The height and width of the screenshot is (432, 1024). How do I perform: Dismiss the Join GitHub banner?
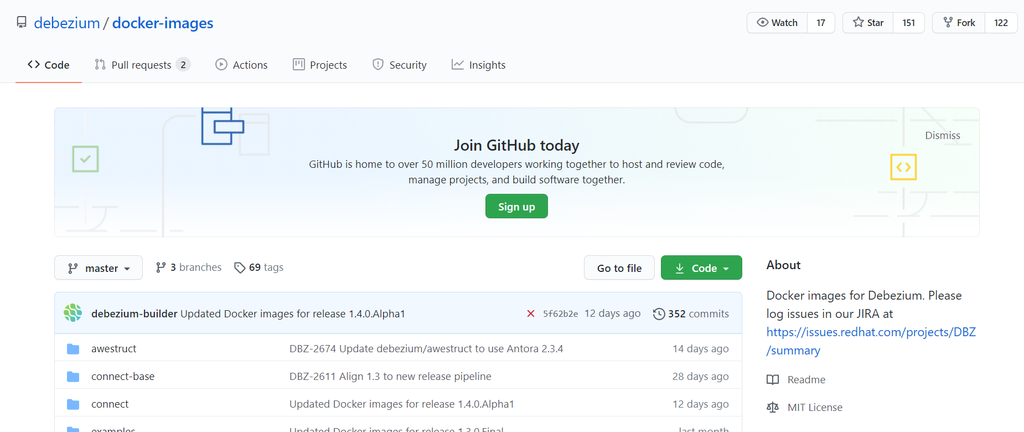[x=942, y=135]
